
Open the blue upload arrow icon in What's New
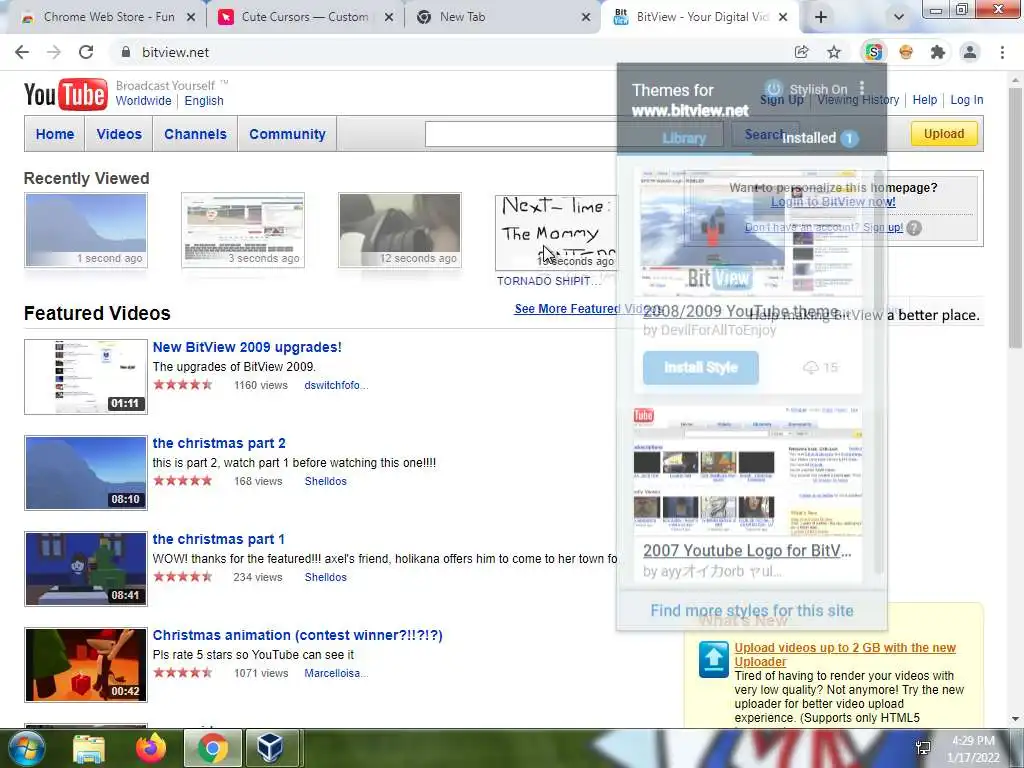point(714,660)
